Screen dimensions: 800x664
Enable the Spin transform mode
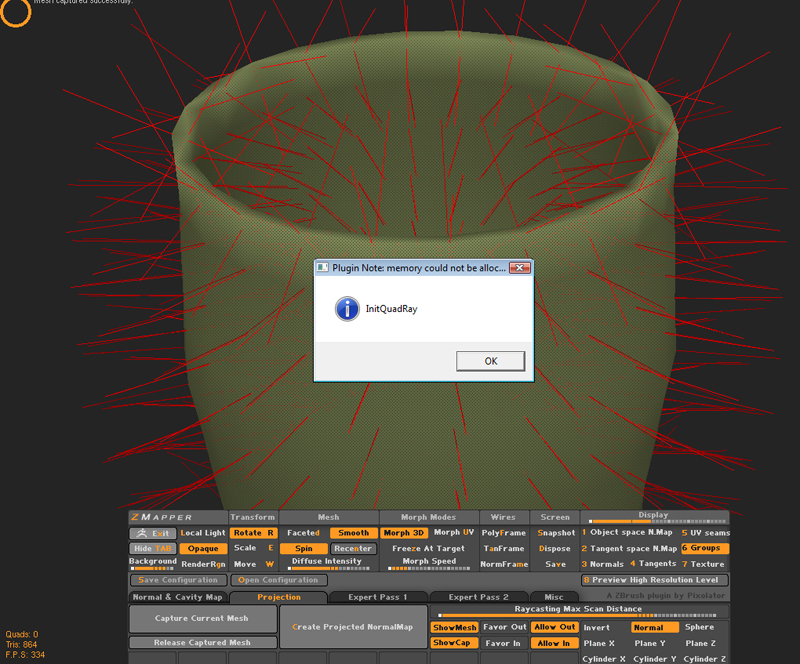pos(303,548)
